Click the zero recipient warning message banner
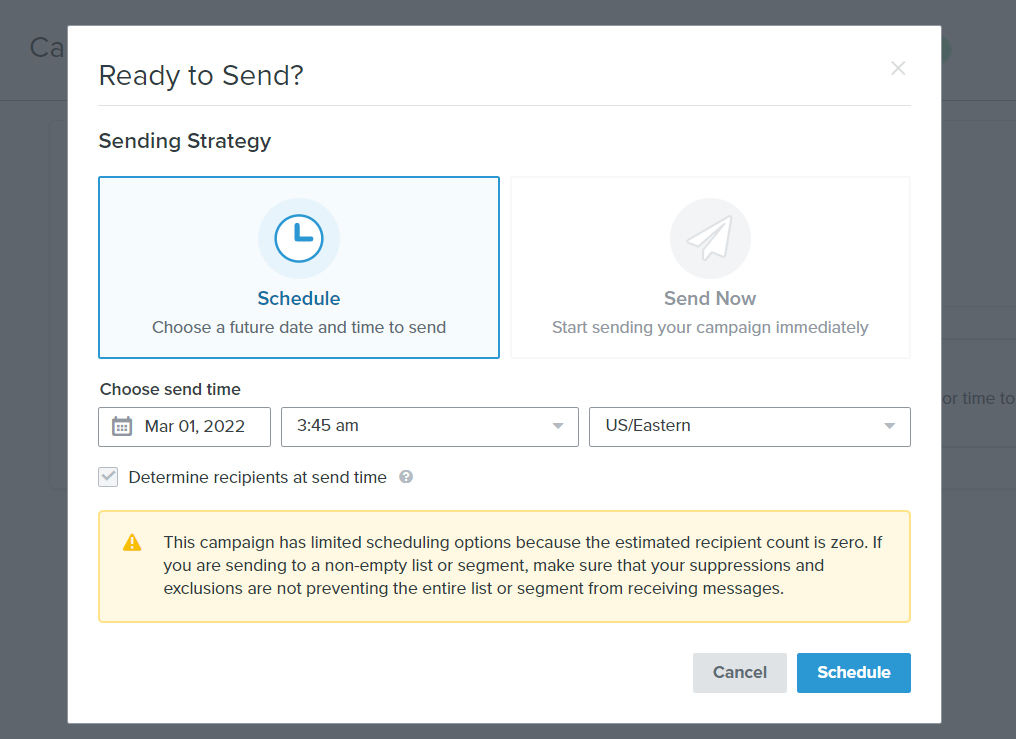Image resolution: width=1016 pixels, height=739 pixels. (x=504, y=566)
